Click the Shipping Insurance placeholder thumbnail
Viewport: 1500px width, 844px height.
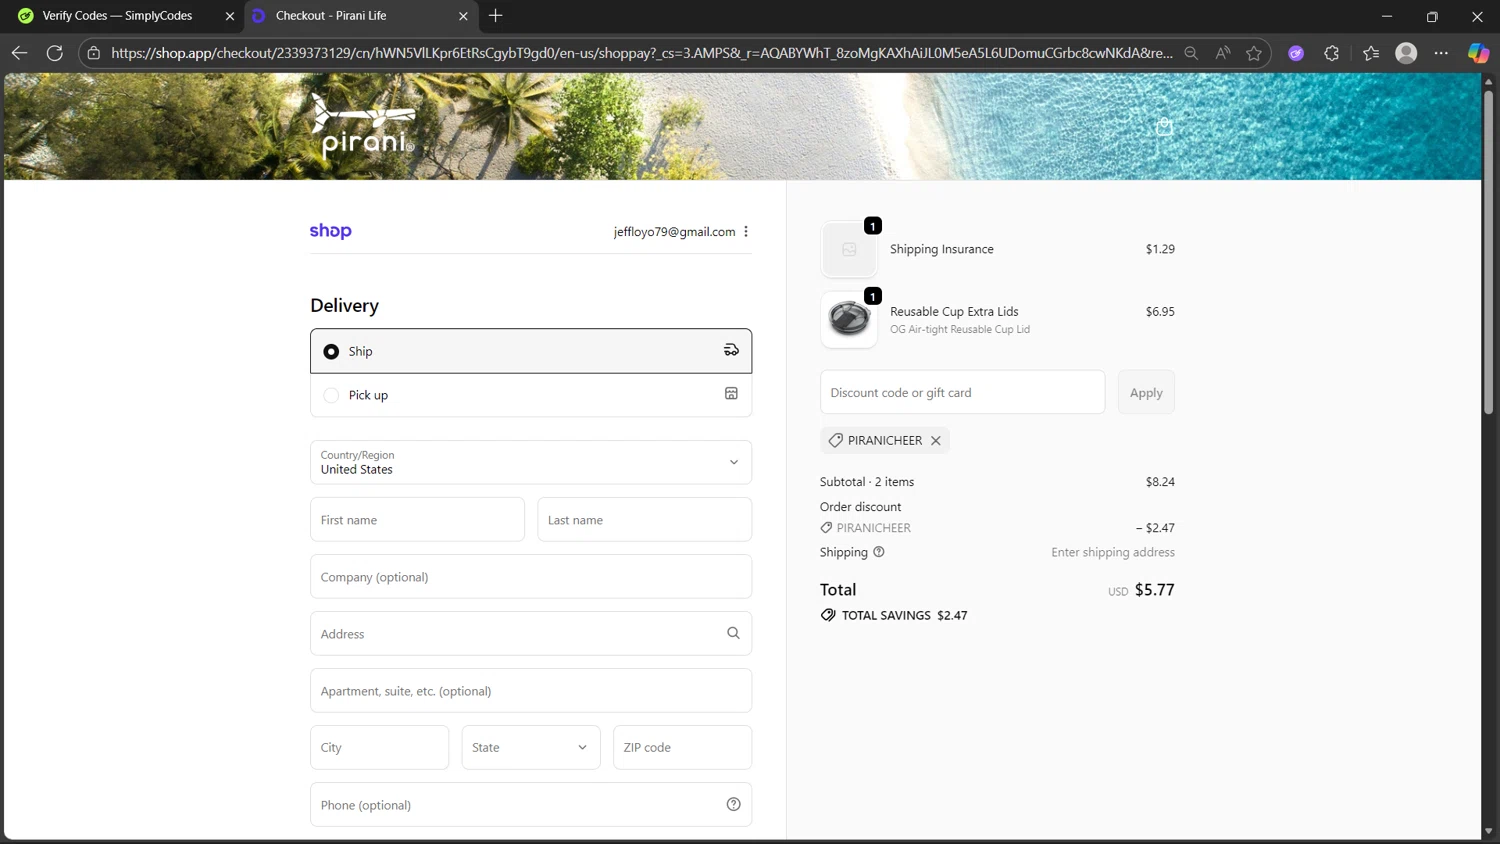tap(849, 249)
